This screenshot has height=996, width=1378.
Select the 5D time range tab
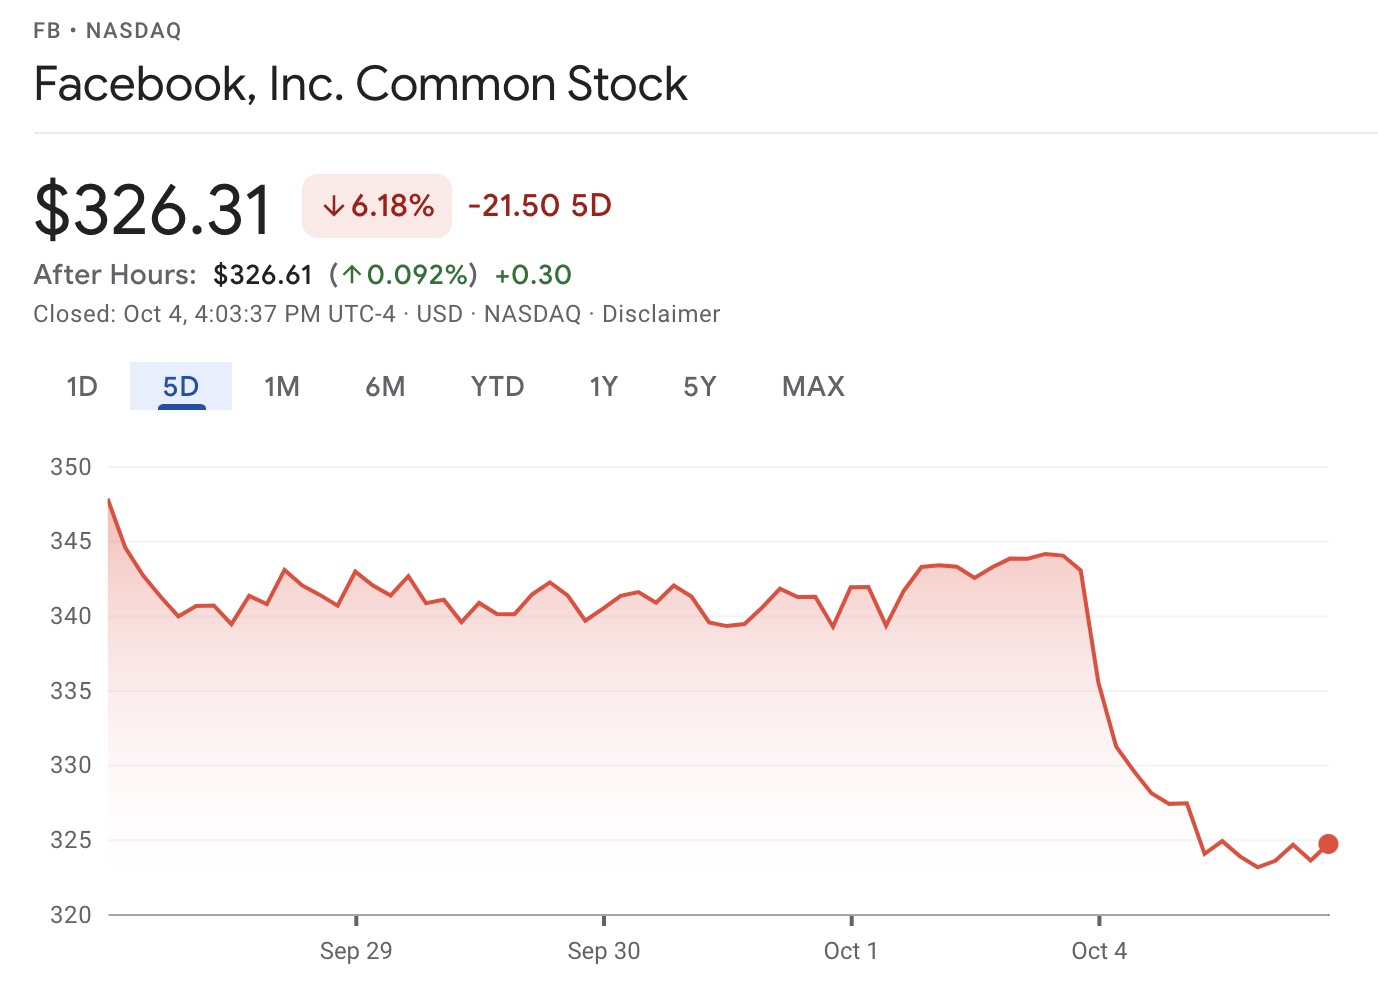point(181,387)
